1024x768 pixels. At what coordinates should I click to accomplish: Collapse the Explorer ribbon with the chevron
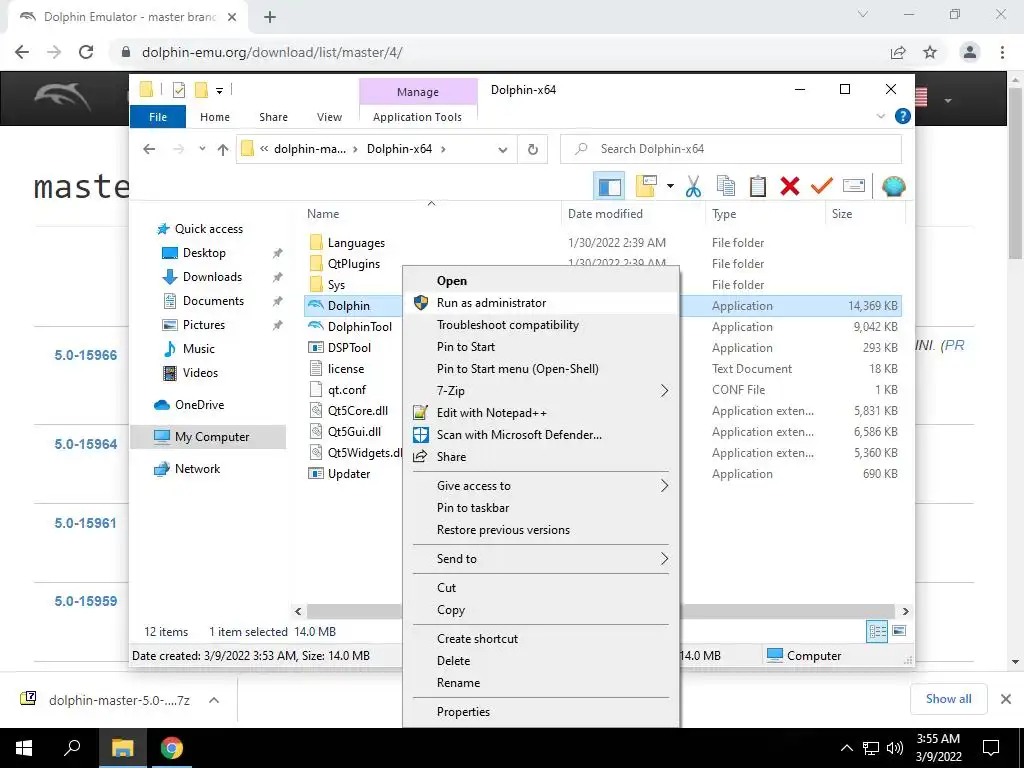point(880,116)
